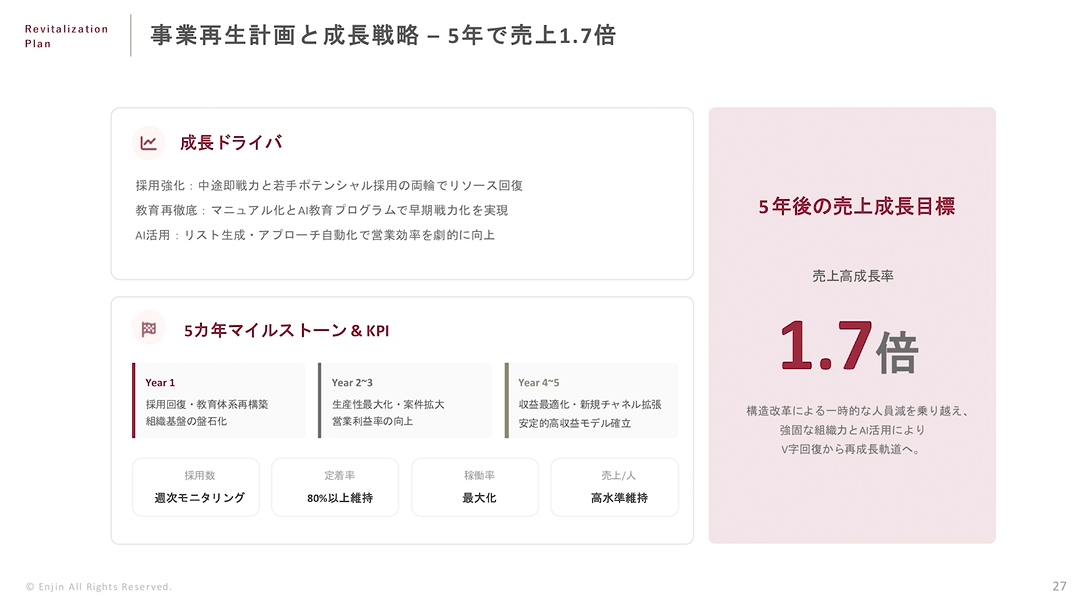Click the 採用数 KPI card
The height and width of the screenshot is (605, 1090).
click(x=196, y=487)
